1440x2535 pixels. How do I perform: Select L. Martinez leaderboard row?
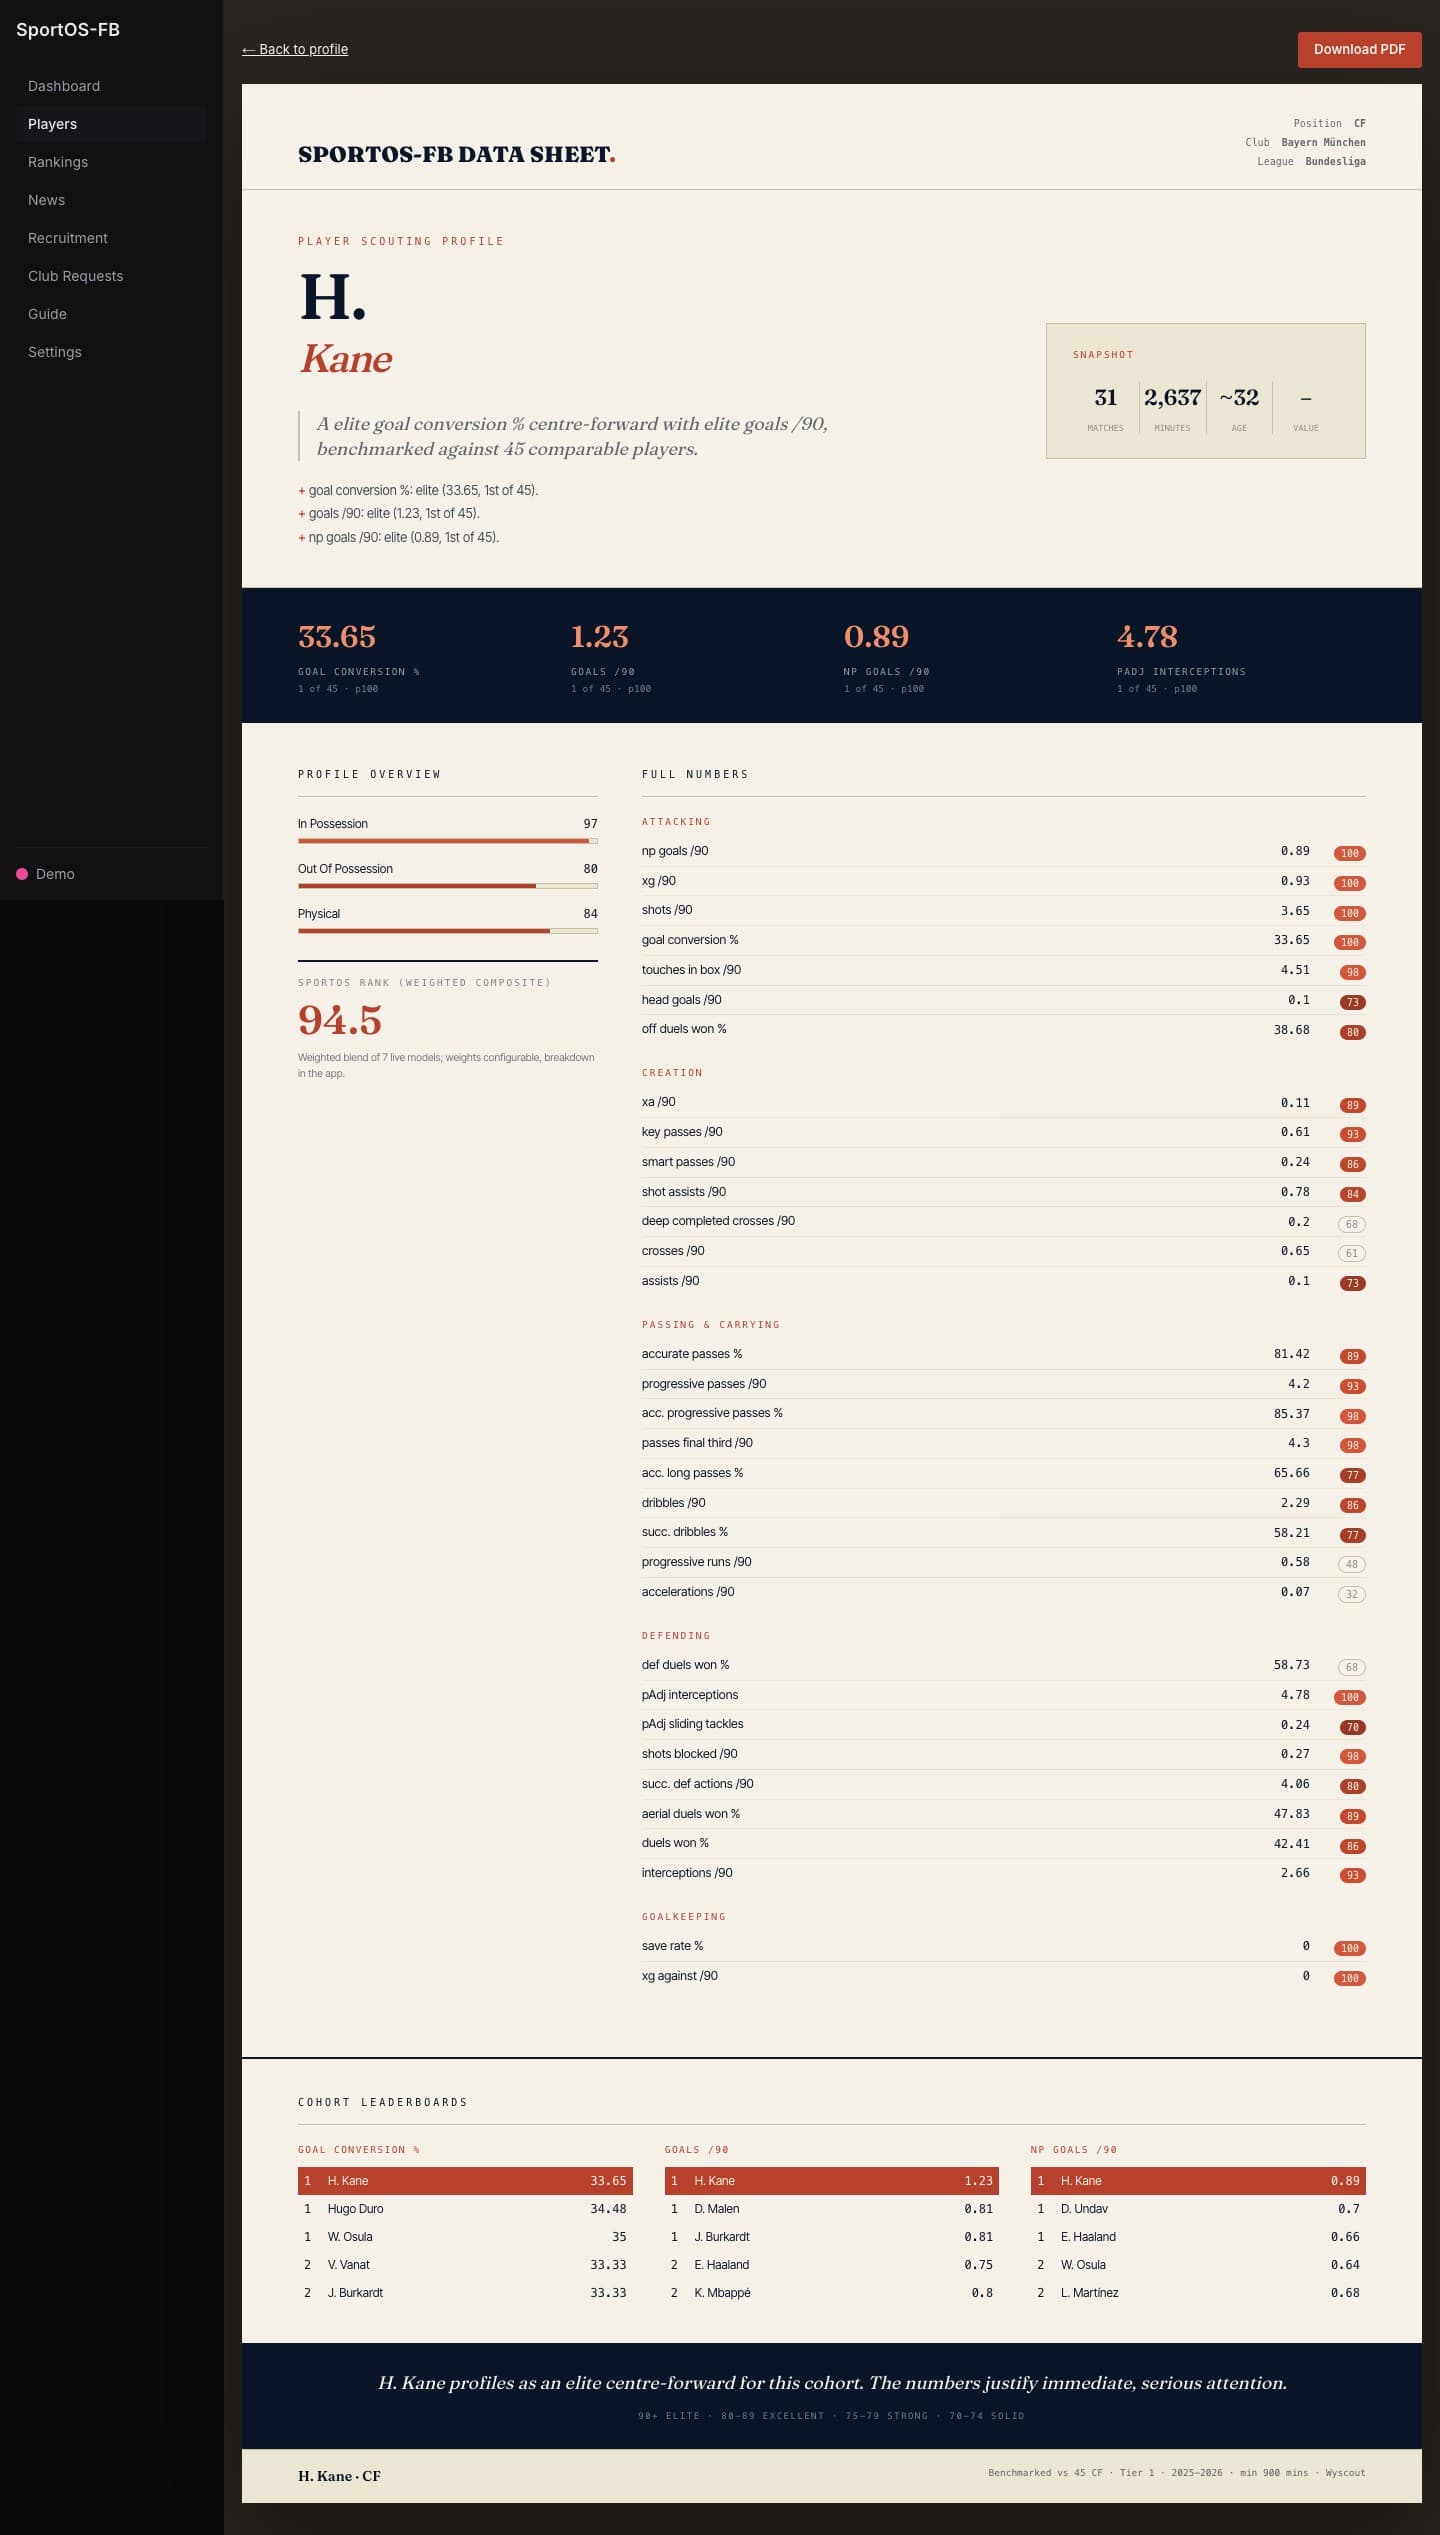(1198, 2293)
